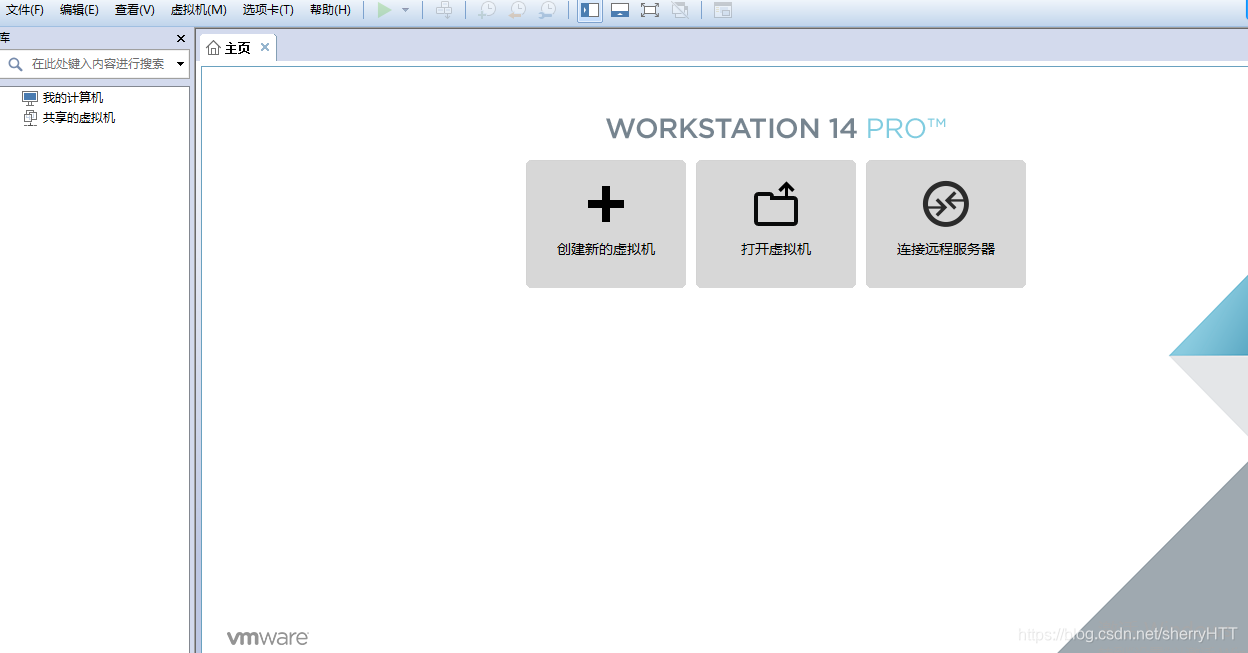
Task: Click the 创建新的虚拟机 button
Action: (606, 224)
